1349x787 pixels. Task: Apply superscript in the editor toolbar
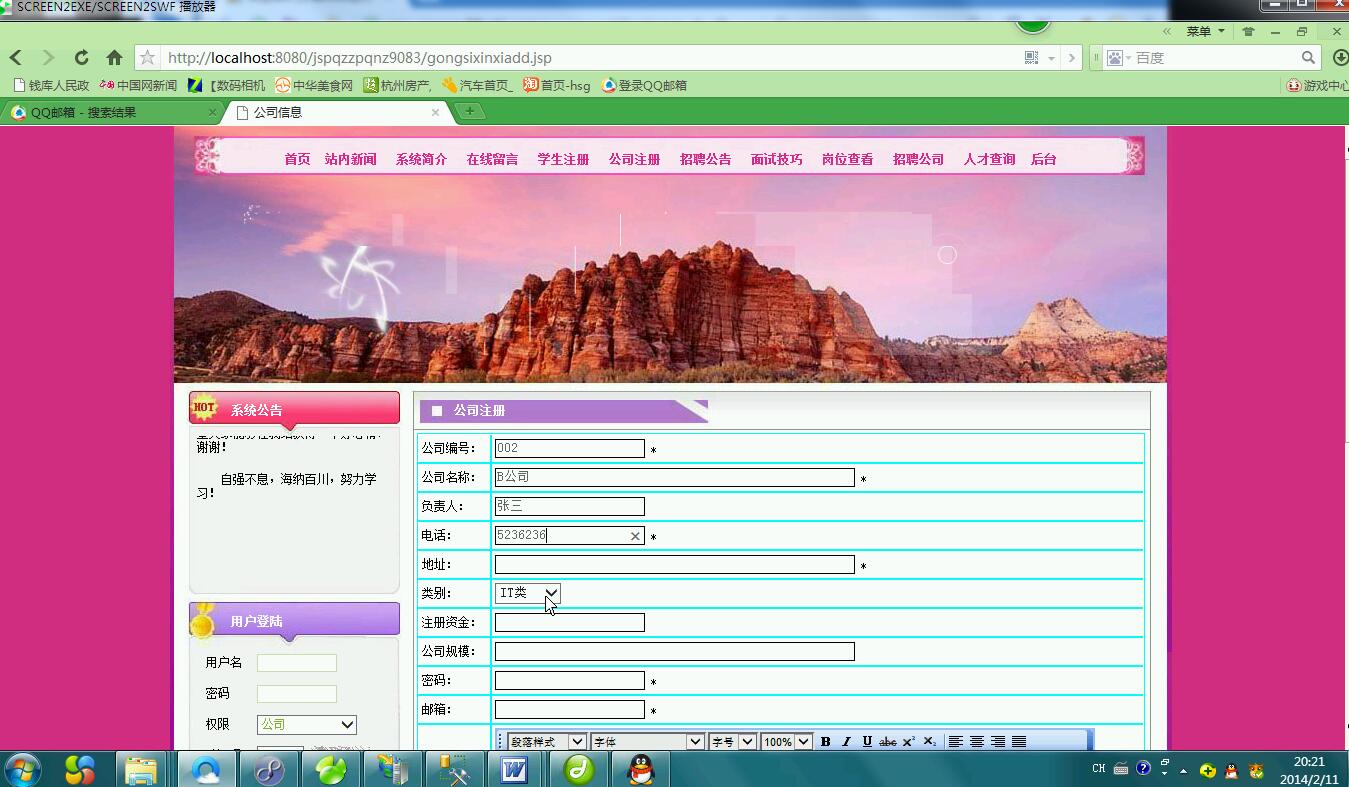click(x=908, y=741)
